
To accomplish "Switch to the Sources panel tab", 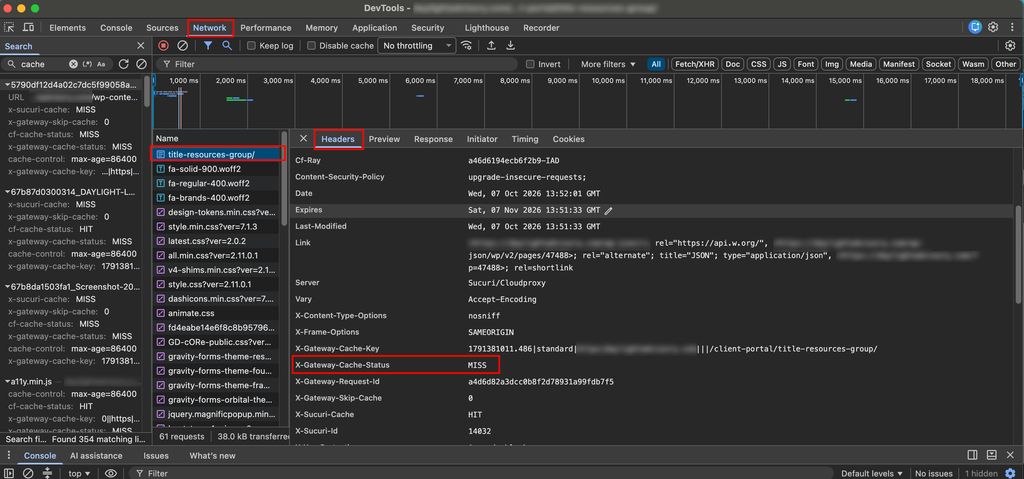I will (162, 27).
